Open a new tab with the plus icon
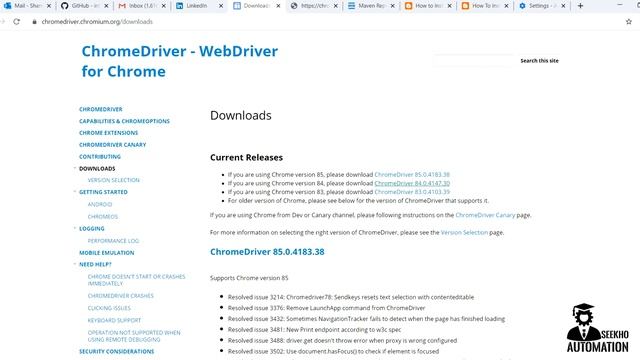640x360 pixels. 580,6
